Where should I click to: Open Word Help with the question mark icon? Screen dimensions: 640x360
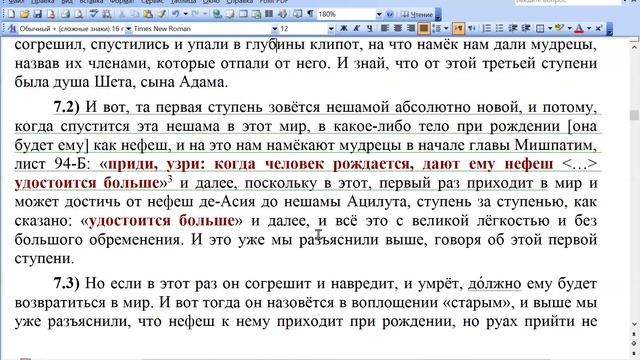coord(390,14)
